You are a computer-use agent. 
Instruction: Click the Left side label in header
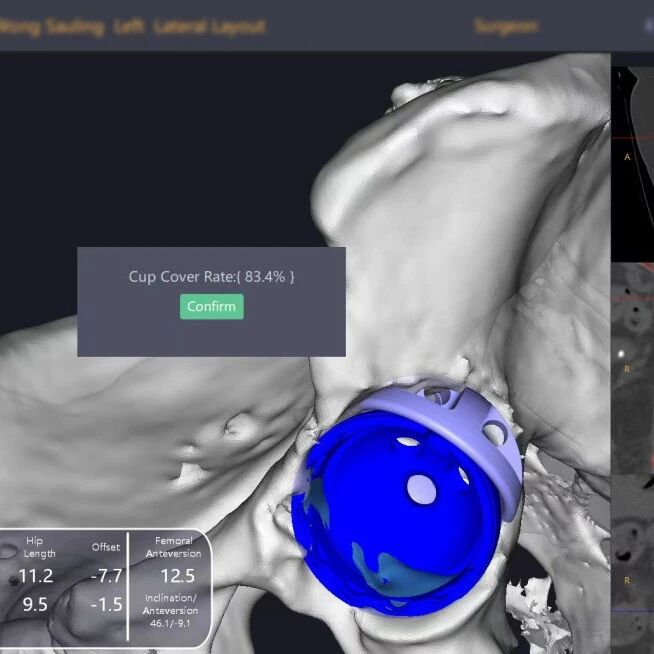[x=129, y=27]
